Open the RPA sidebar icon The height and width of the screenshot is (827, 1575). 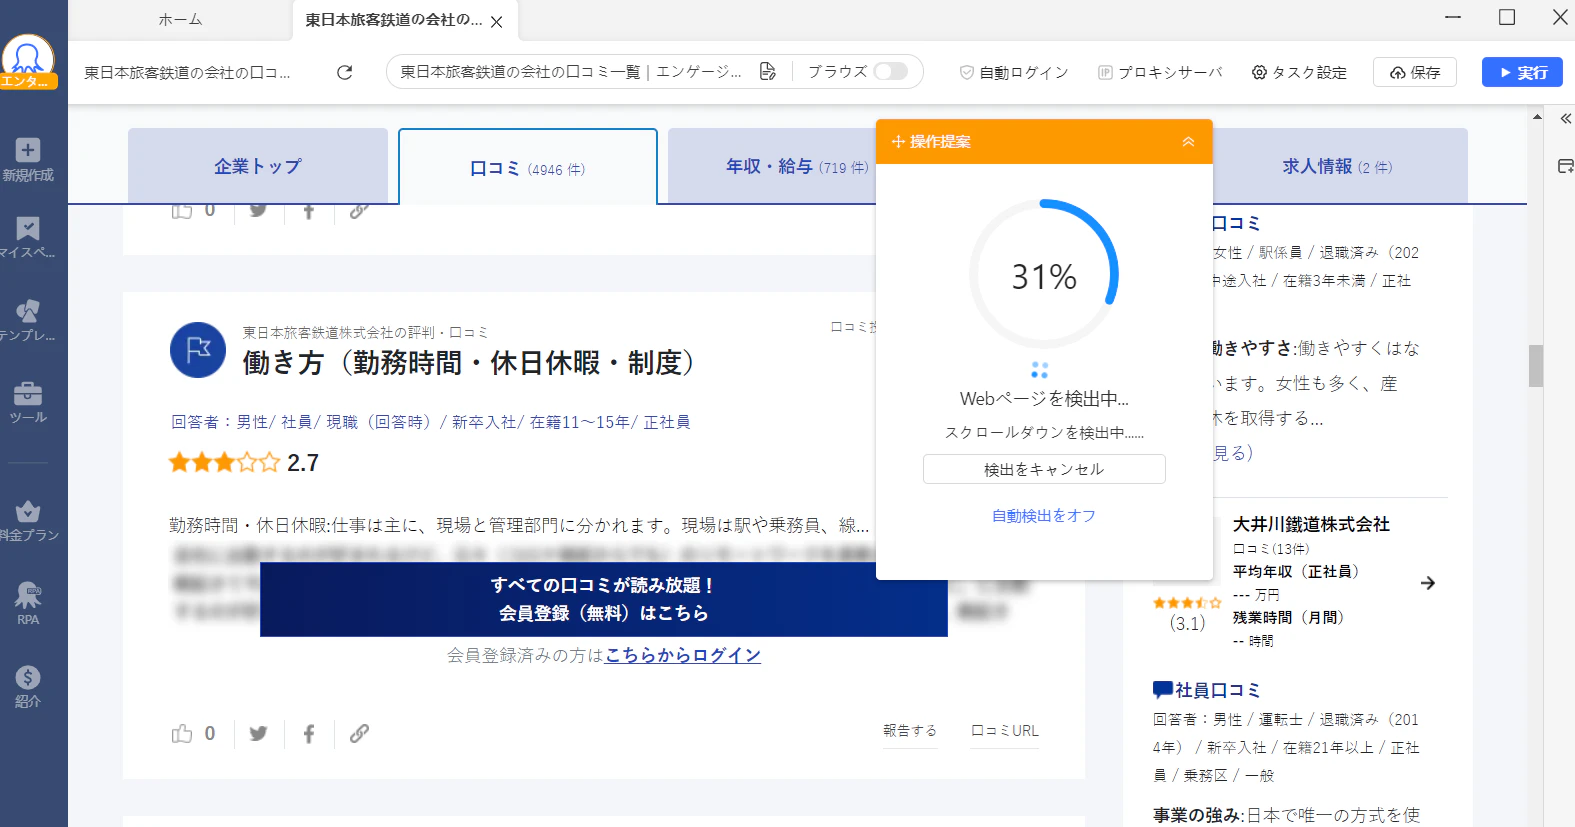click(x=28, y=604)
